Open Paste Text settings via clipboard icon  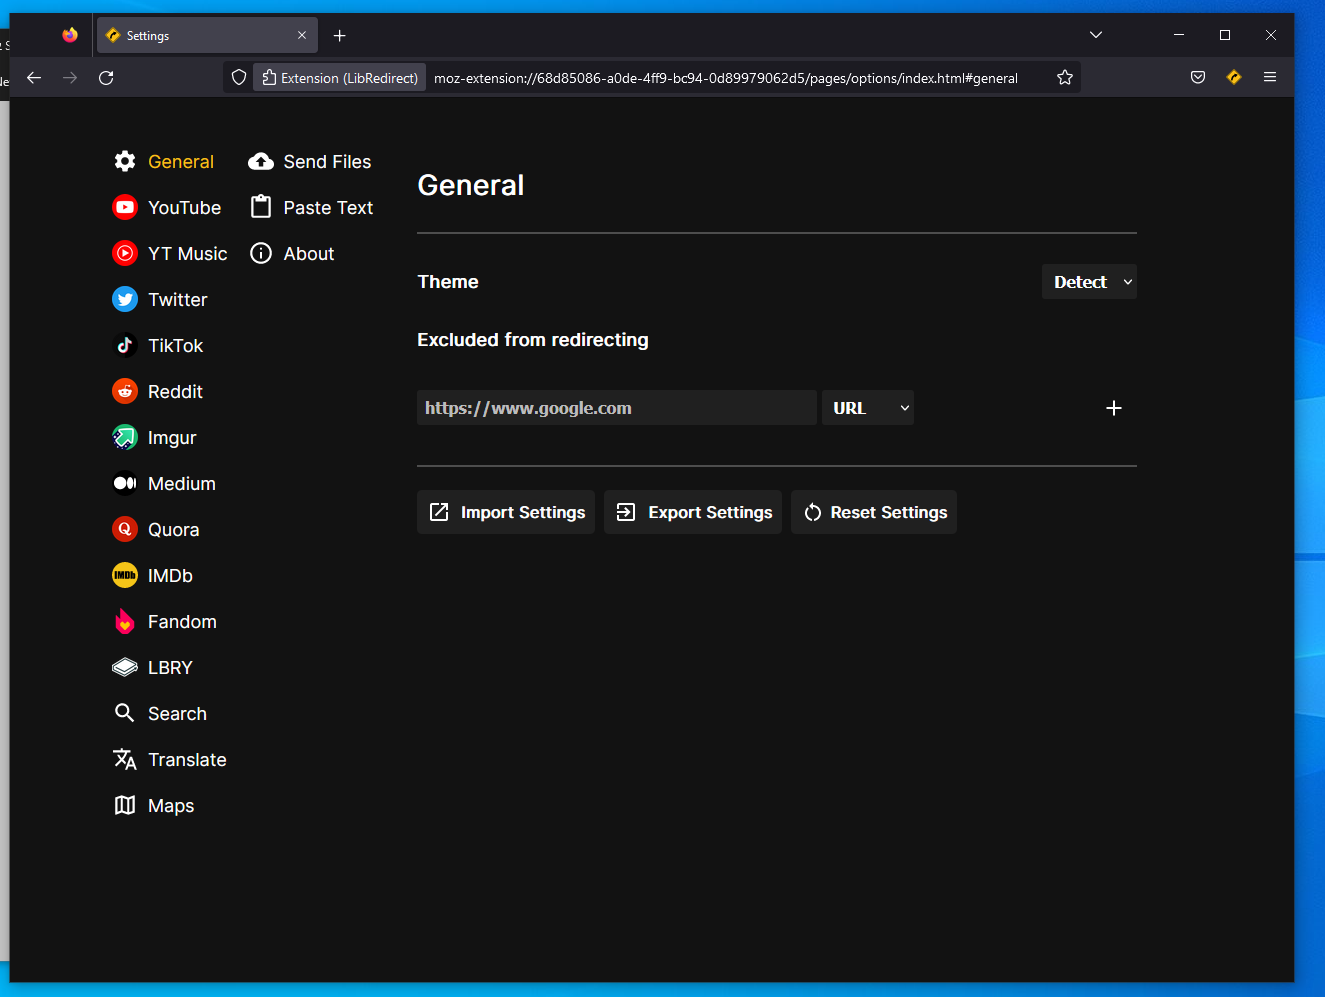click(261, 207)
